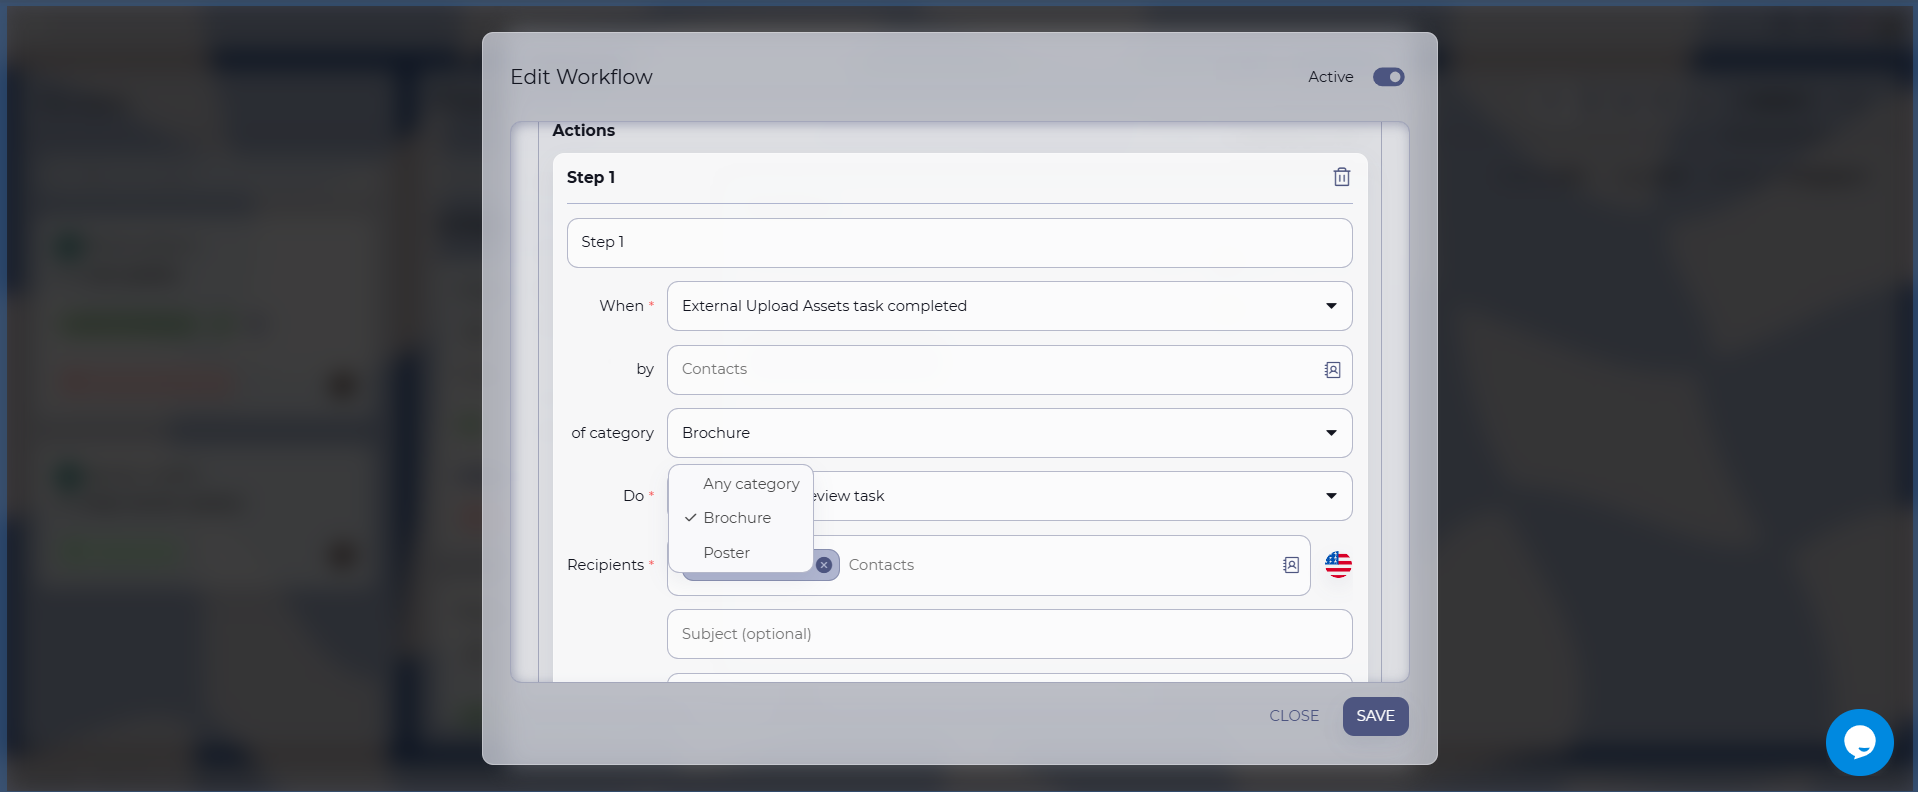Open address book icon in by field
This screenshot has height=792, width=1918.
click(x=1332, y=370)
